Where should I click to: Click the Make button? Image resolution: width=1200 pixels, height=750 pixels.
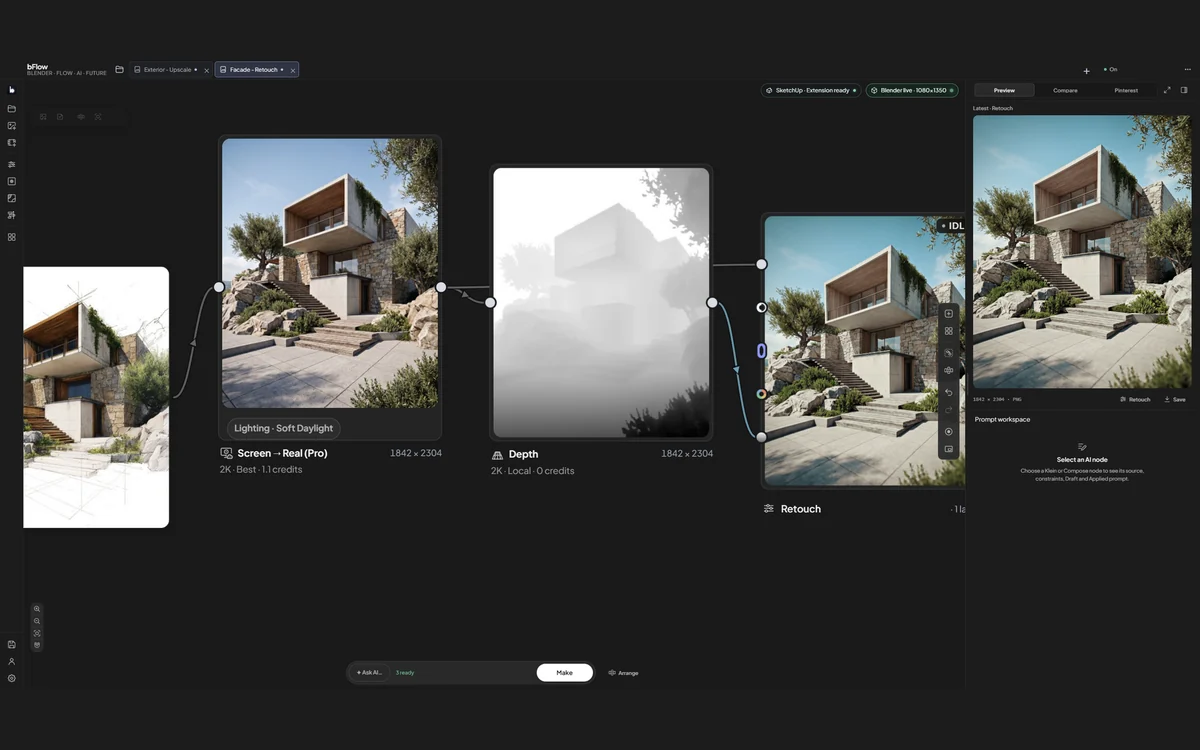565,673
